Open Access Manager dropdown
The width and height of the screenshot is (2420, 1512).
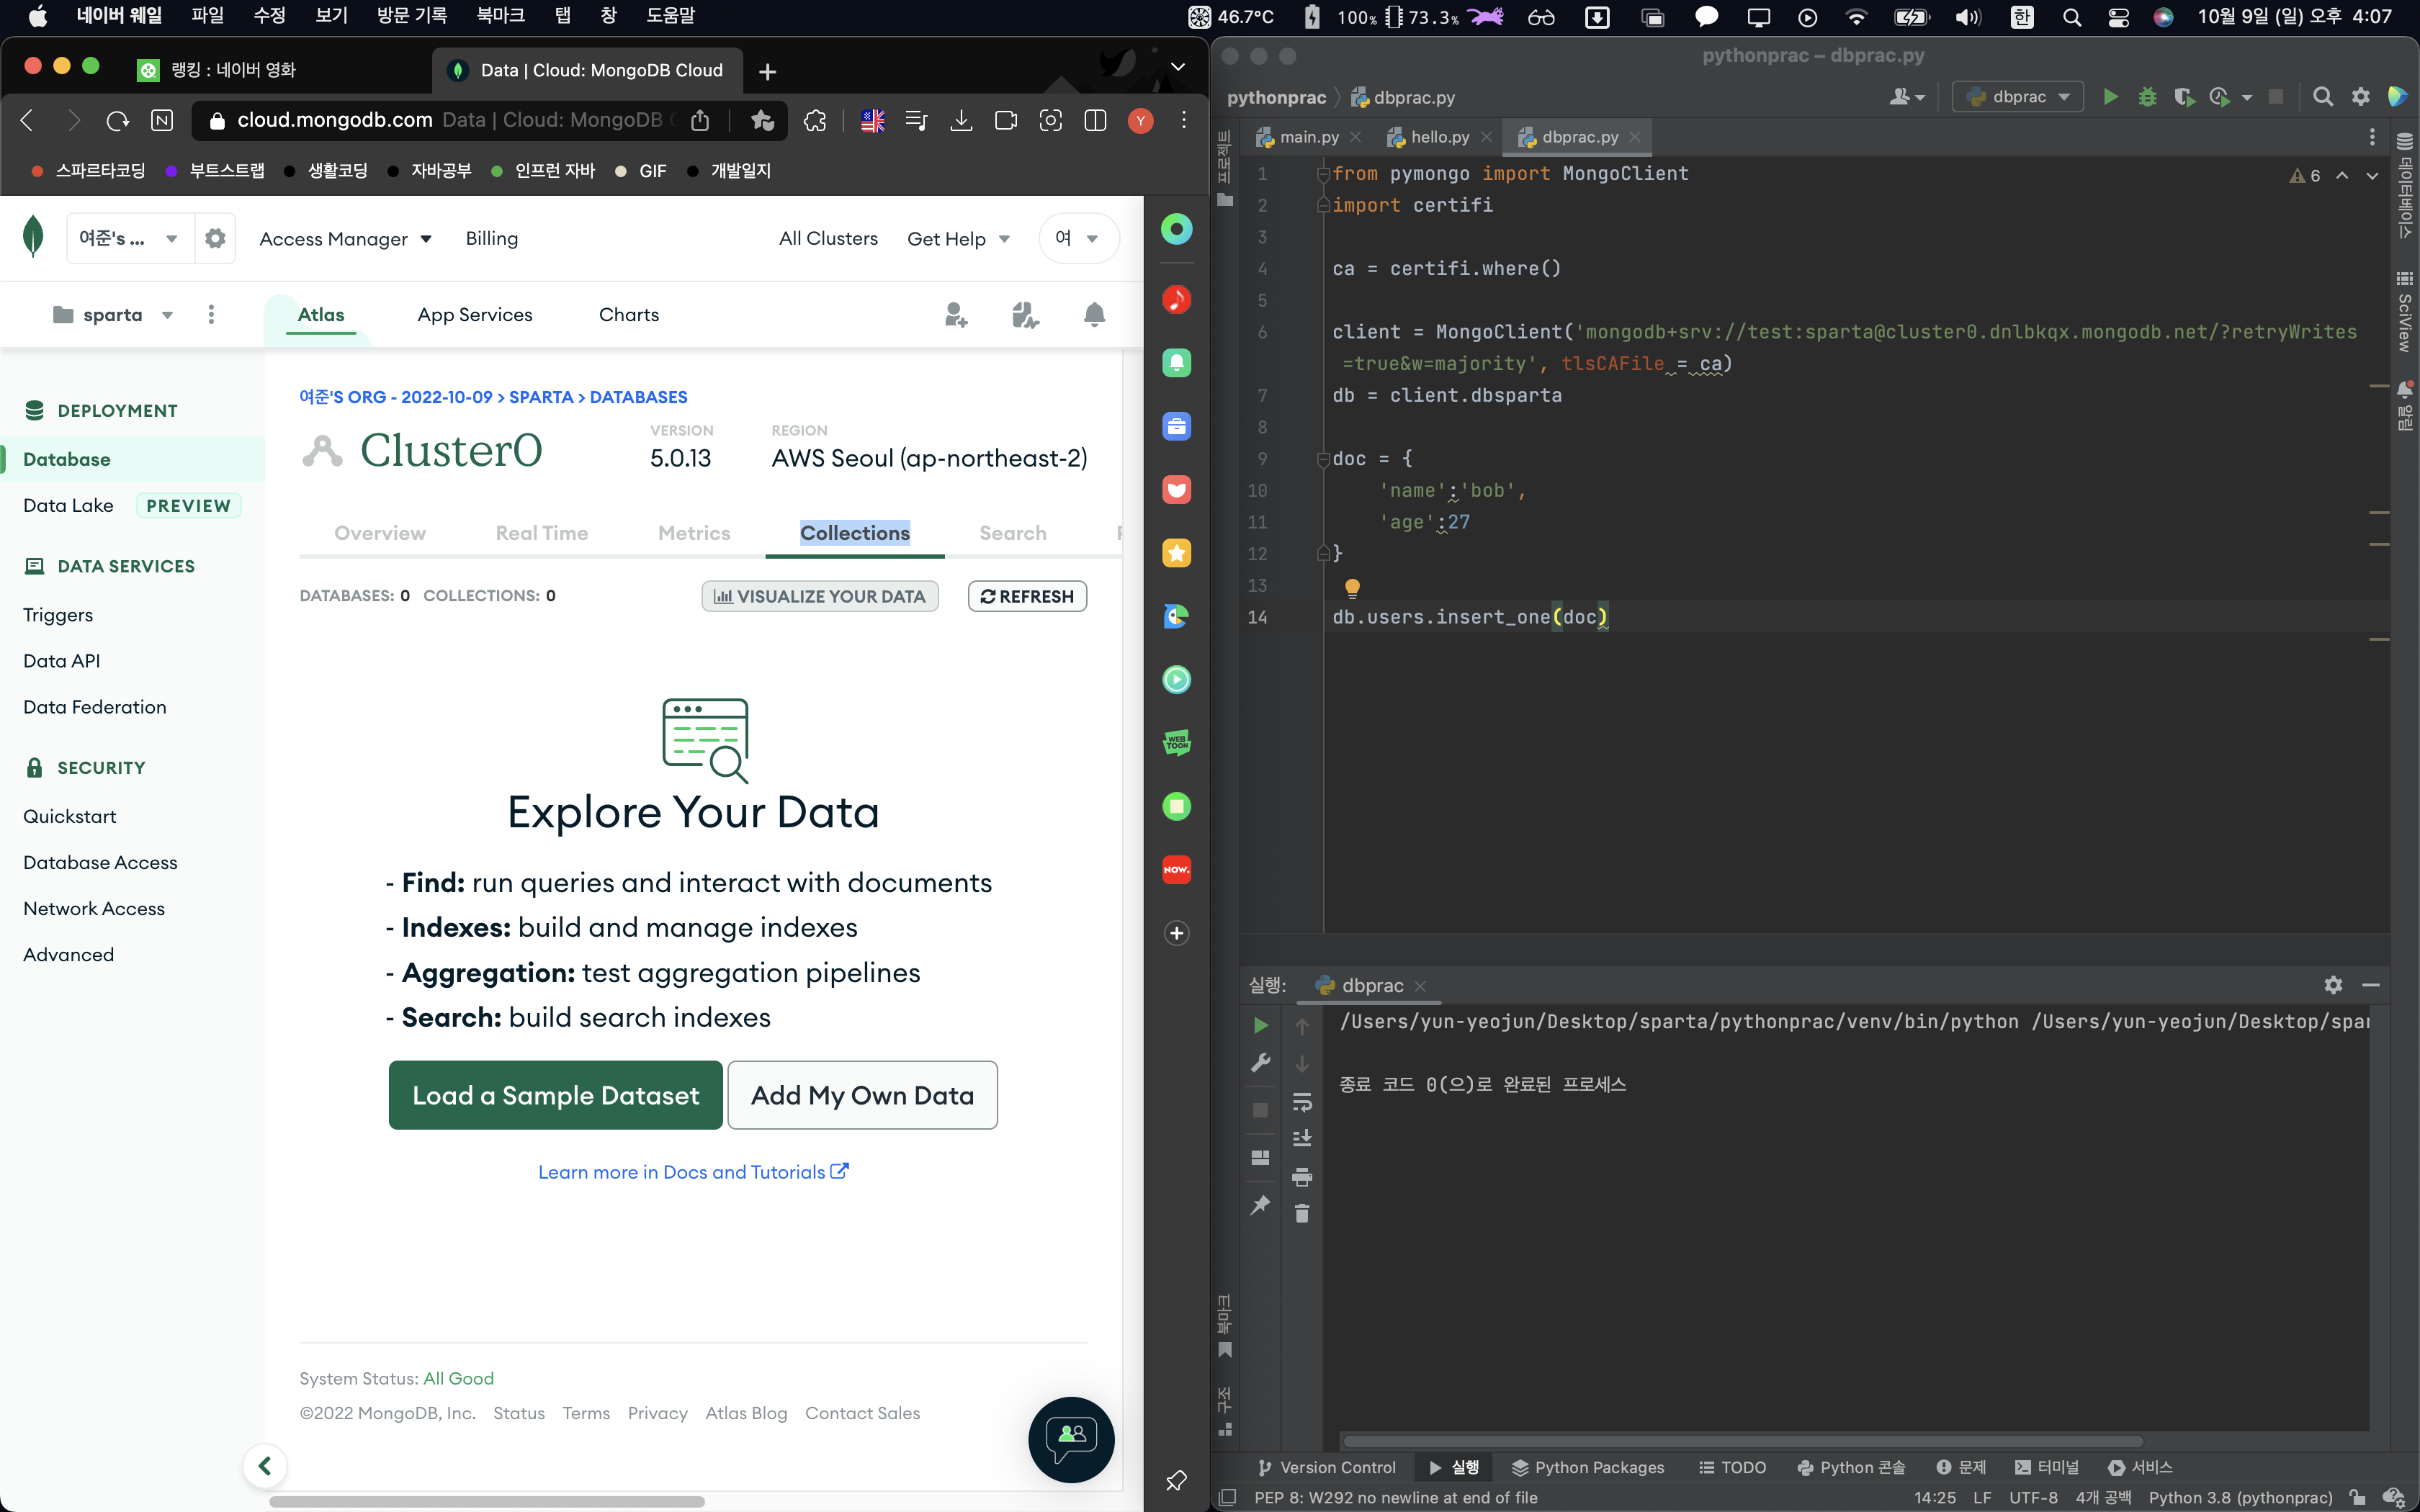pos(345,239)
